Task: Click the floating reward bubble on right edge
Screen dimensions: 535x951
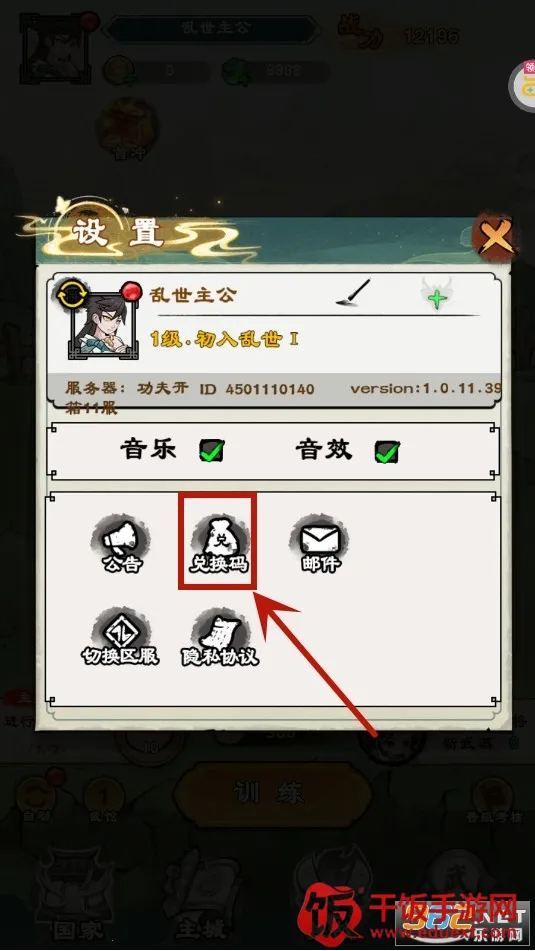Action: pos(523,85)
